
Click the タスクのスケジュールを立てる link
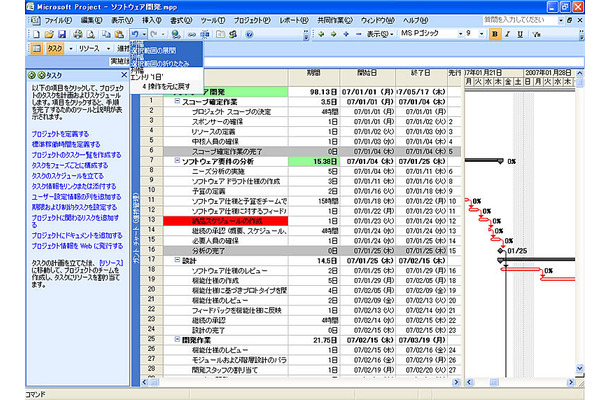tap(68, 176)
